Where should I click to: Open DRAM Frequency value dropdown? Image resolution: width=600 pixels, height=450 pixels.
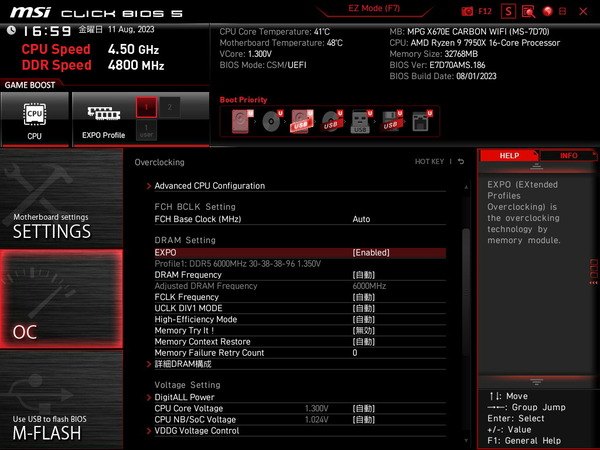click(364, 275)
